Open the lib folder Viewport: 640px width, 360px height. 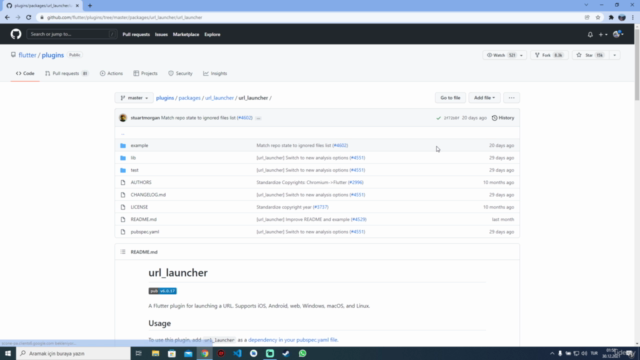coord(133,158)
